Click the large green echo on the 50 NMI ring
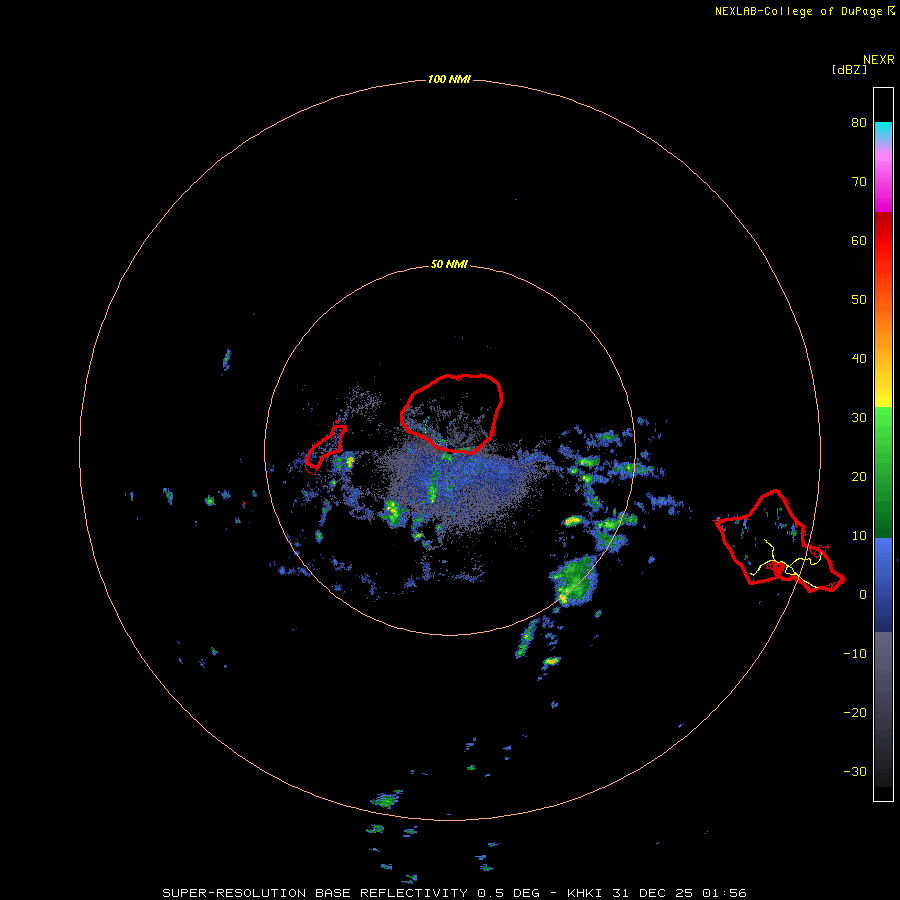 (x=574, y=580)
